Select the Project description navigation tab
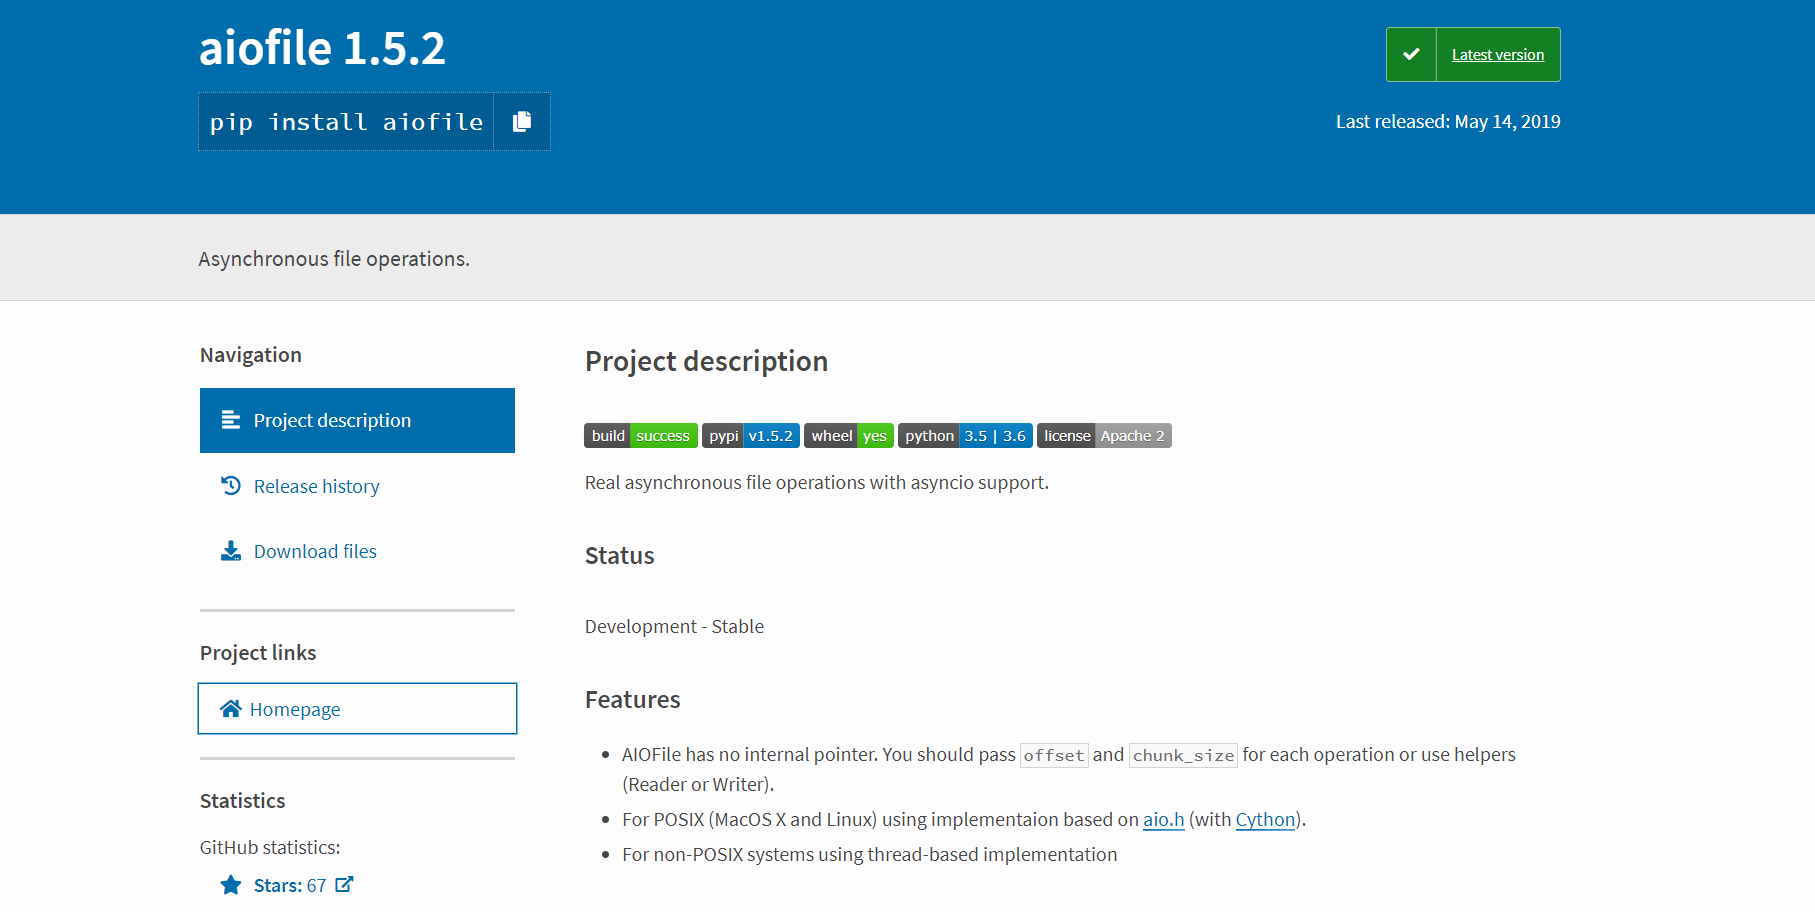 click(357, 420)
